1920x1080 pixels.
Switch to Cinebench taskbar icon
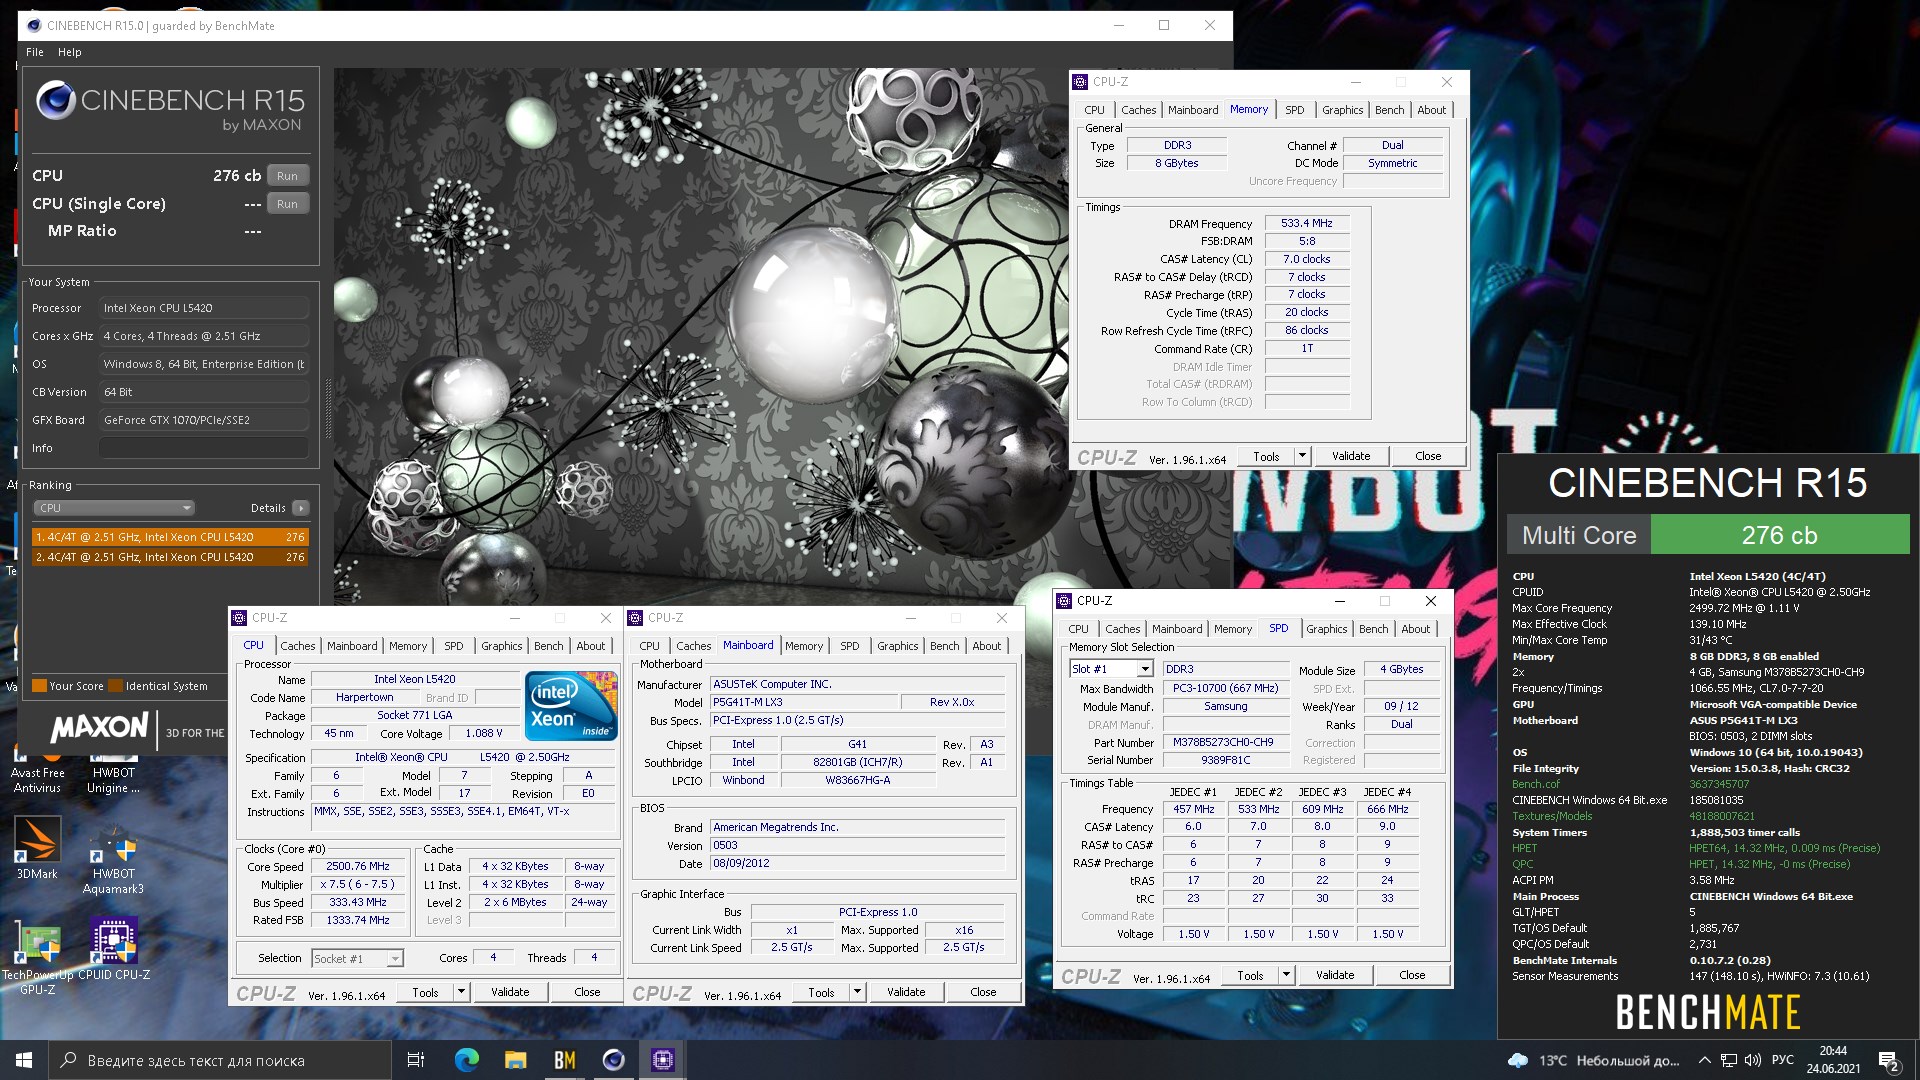[x=613, y=1060]
